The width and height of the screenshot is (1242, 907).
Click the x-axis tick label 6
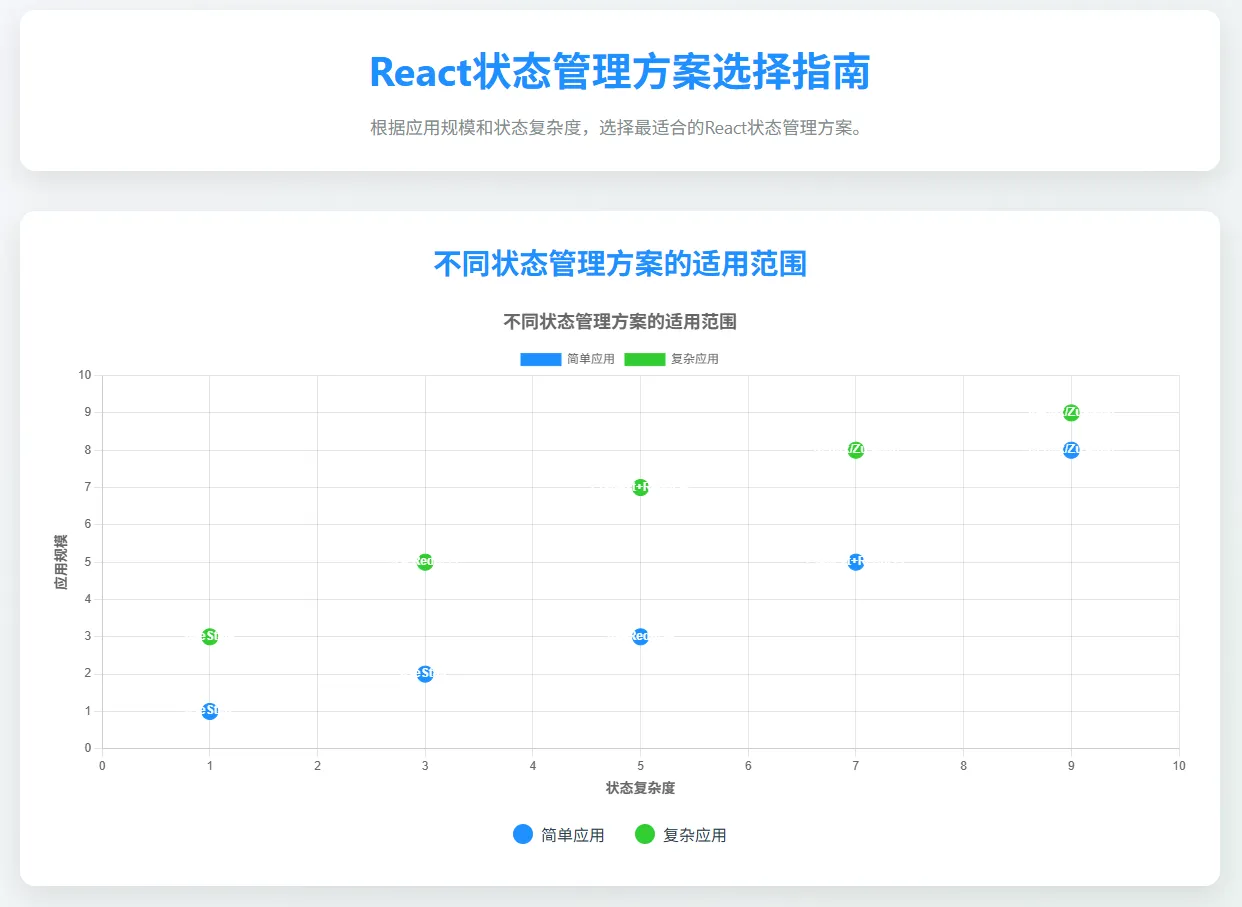tap(748, 766)
